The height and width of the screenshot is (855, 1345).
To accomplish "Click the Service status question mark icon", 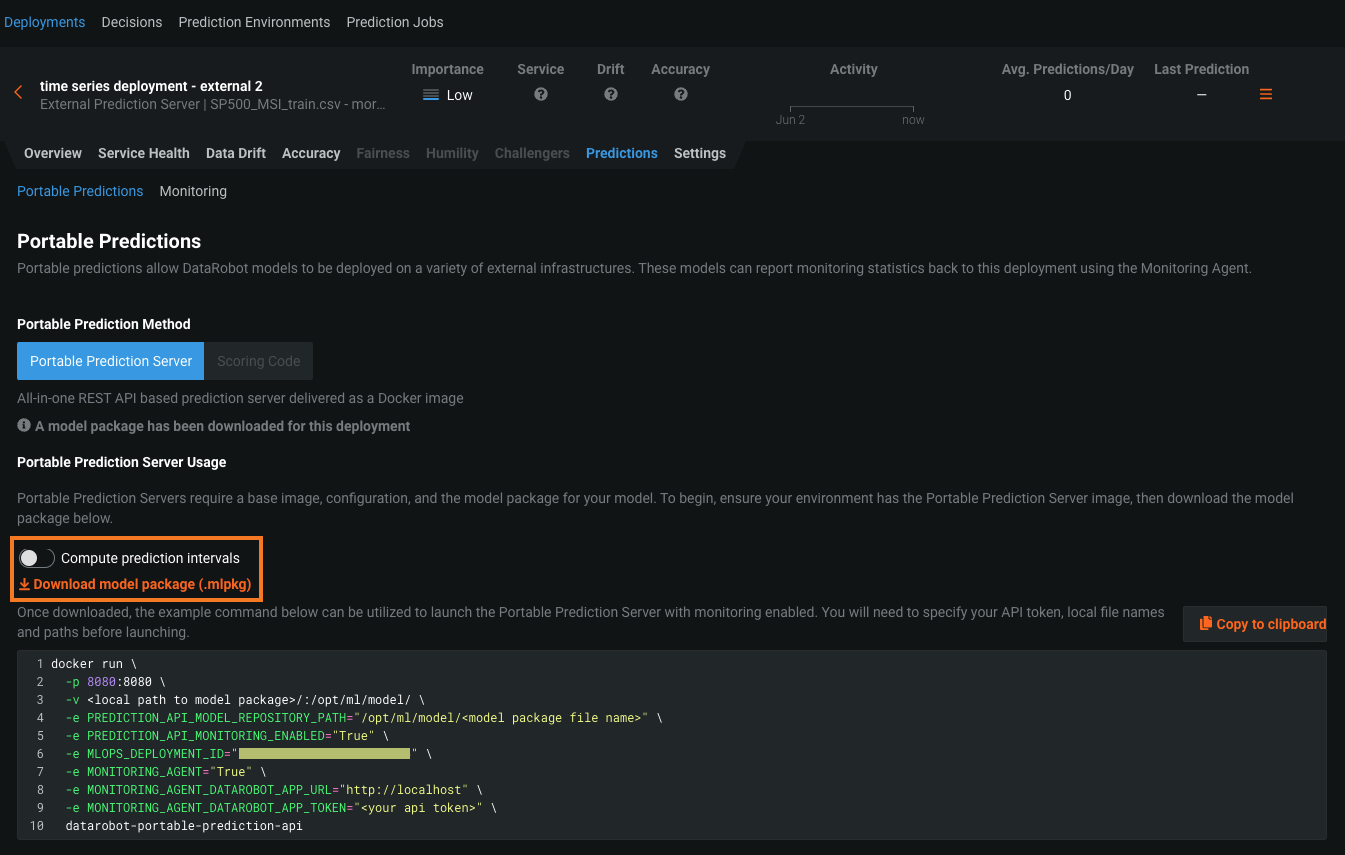I will click(x=541, y=94).
